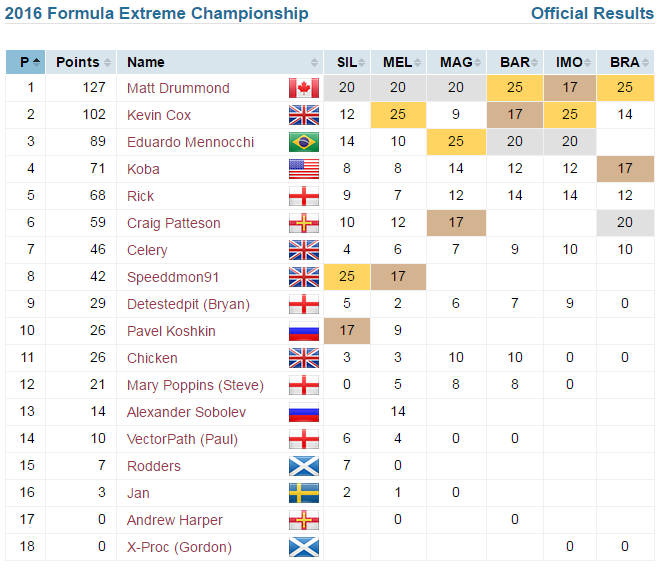Viewport: 660px width, 570px height.
Task: Click the Canadian flag beside Matt Drummond
Action: (x=303, y=88)
